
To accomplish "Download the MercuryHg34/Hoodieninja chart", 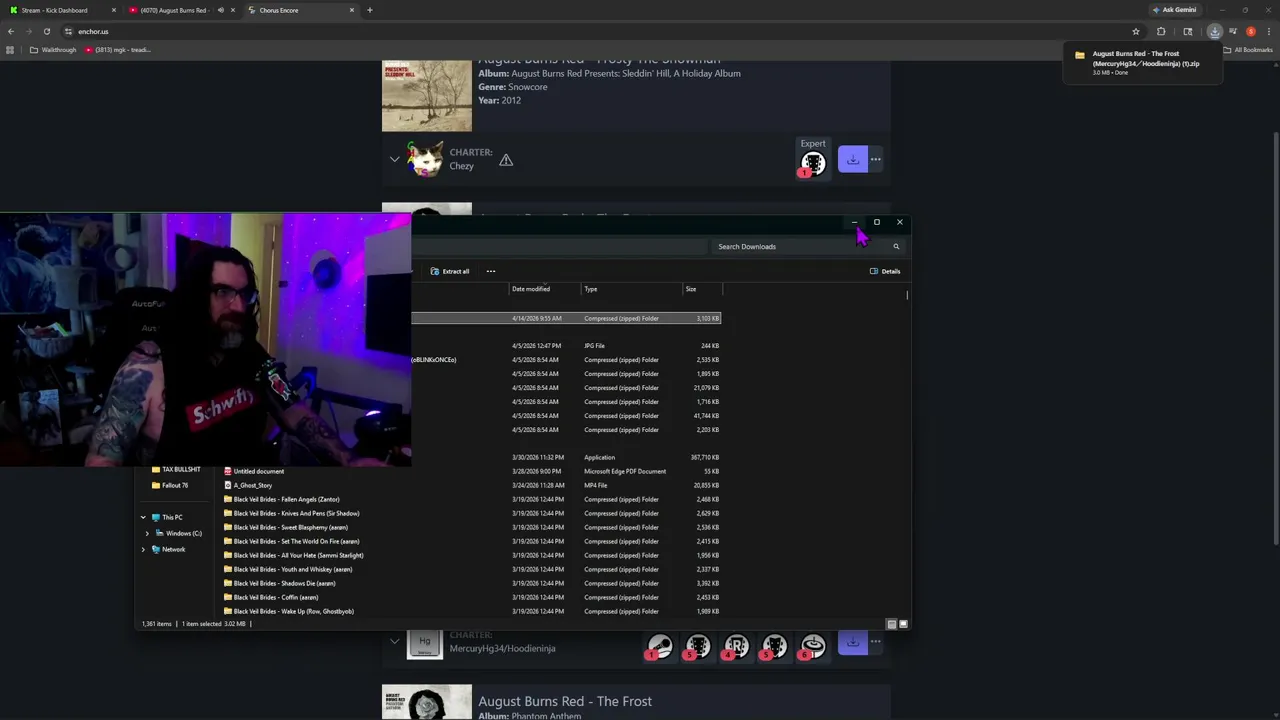I will [853, 642].
